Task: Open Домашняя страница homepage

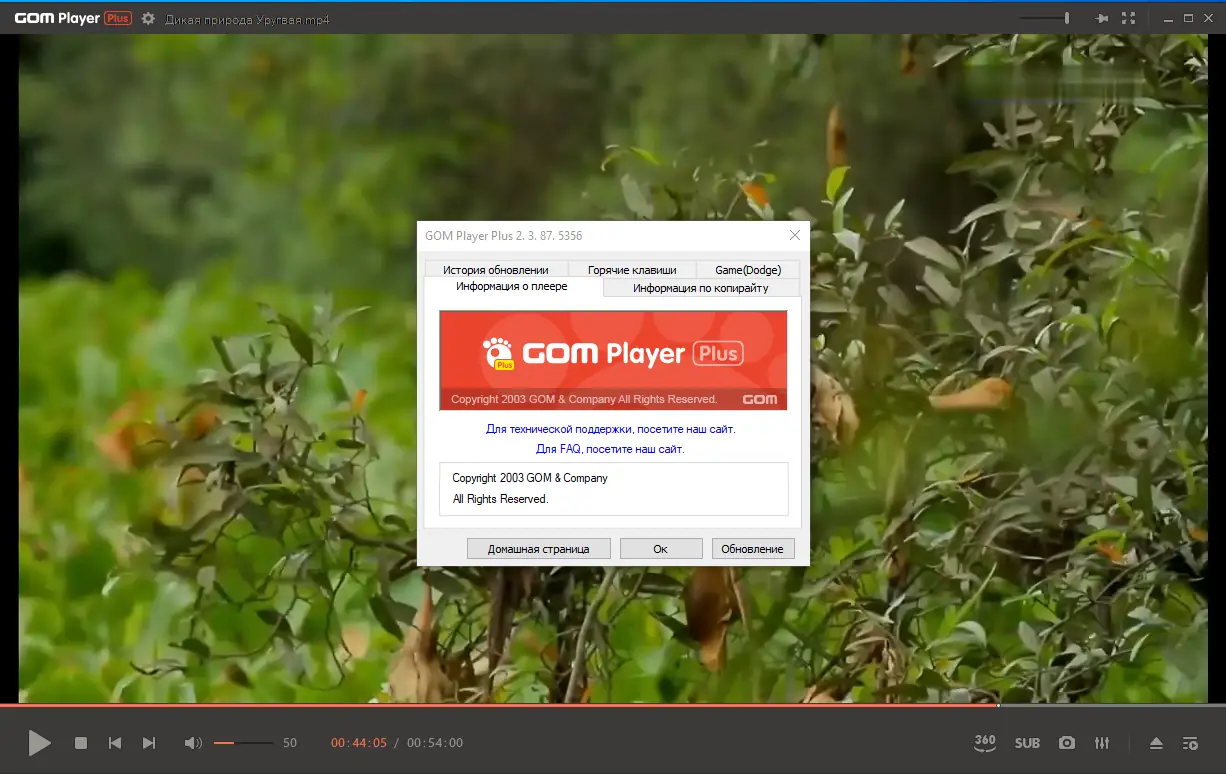Action: pos(538,548)
